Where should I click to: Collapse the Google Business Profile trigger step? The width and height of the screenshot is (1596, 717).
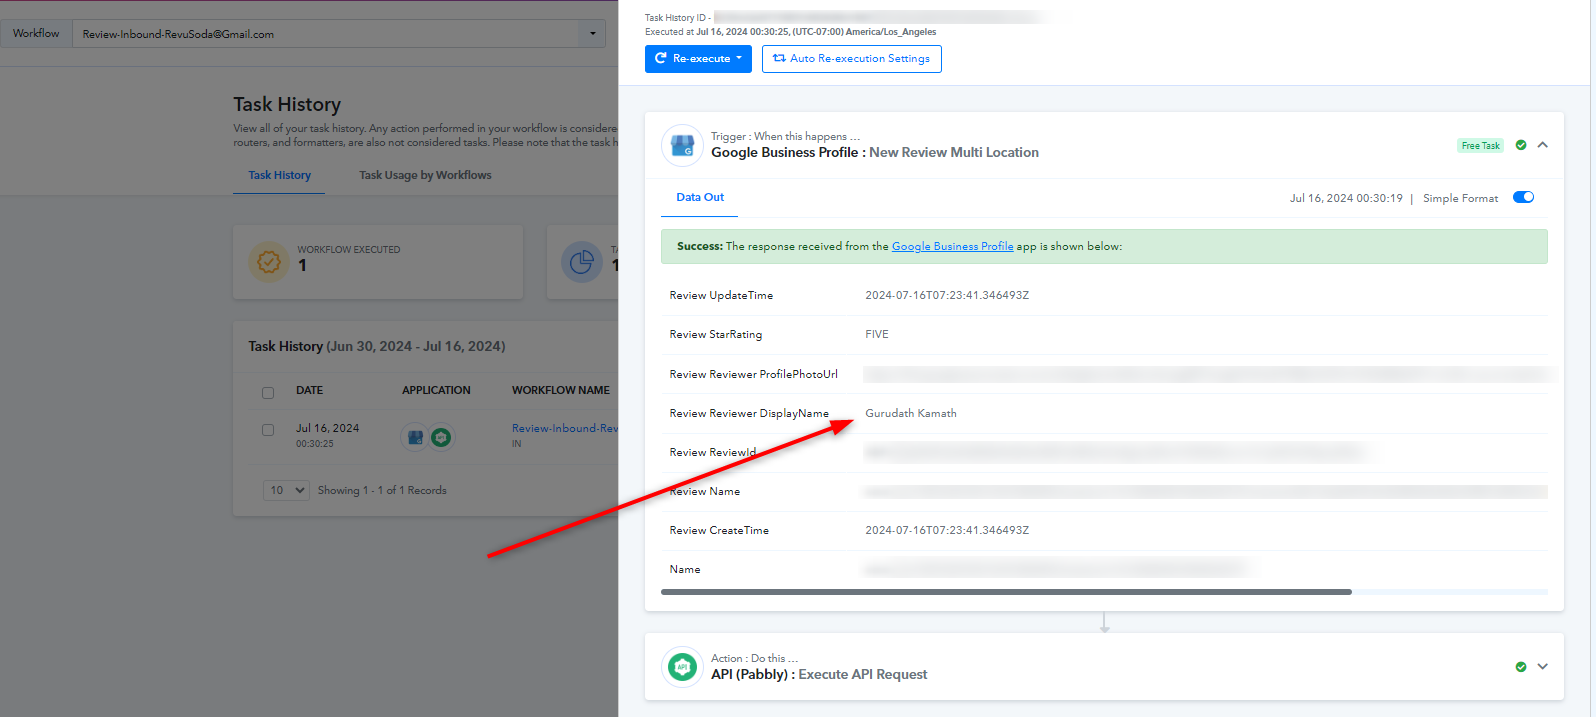(1543, 145)
